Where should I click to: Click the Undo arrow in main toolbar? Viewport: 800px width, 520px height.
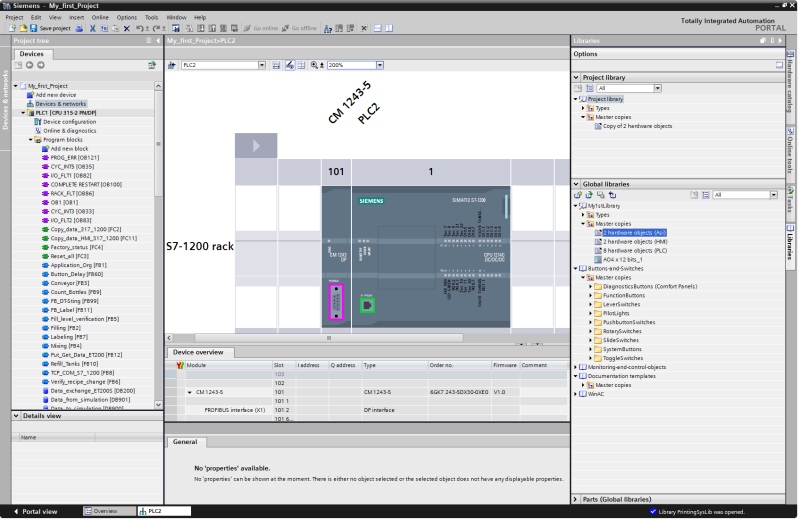137,28
